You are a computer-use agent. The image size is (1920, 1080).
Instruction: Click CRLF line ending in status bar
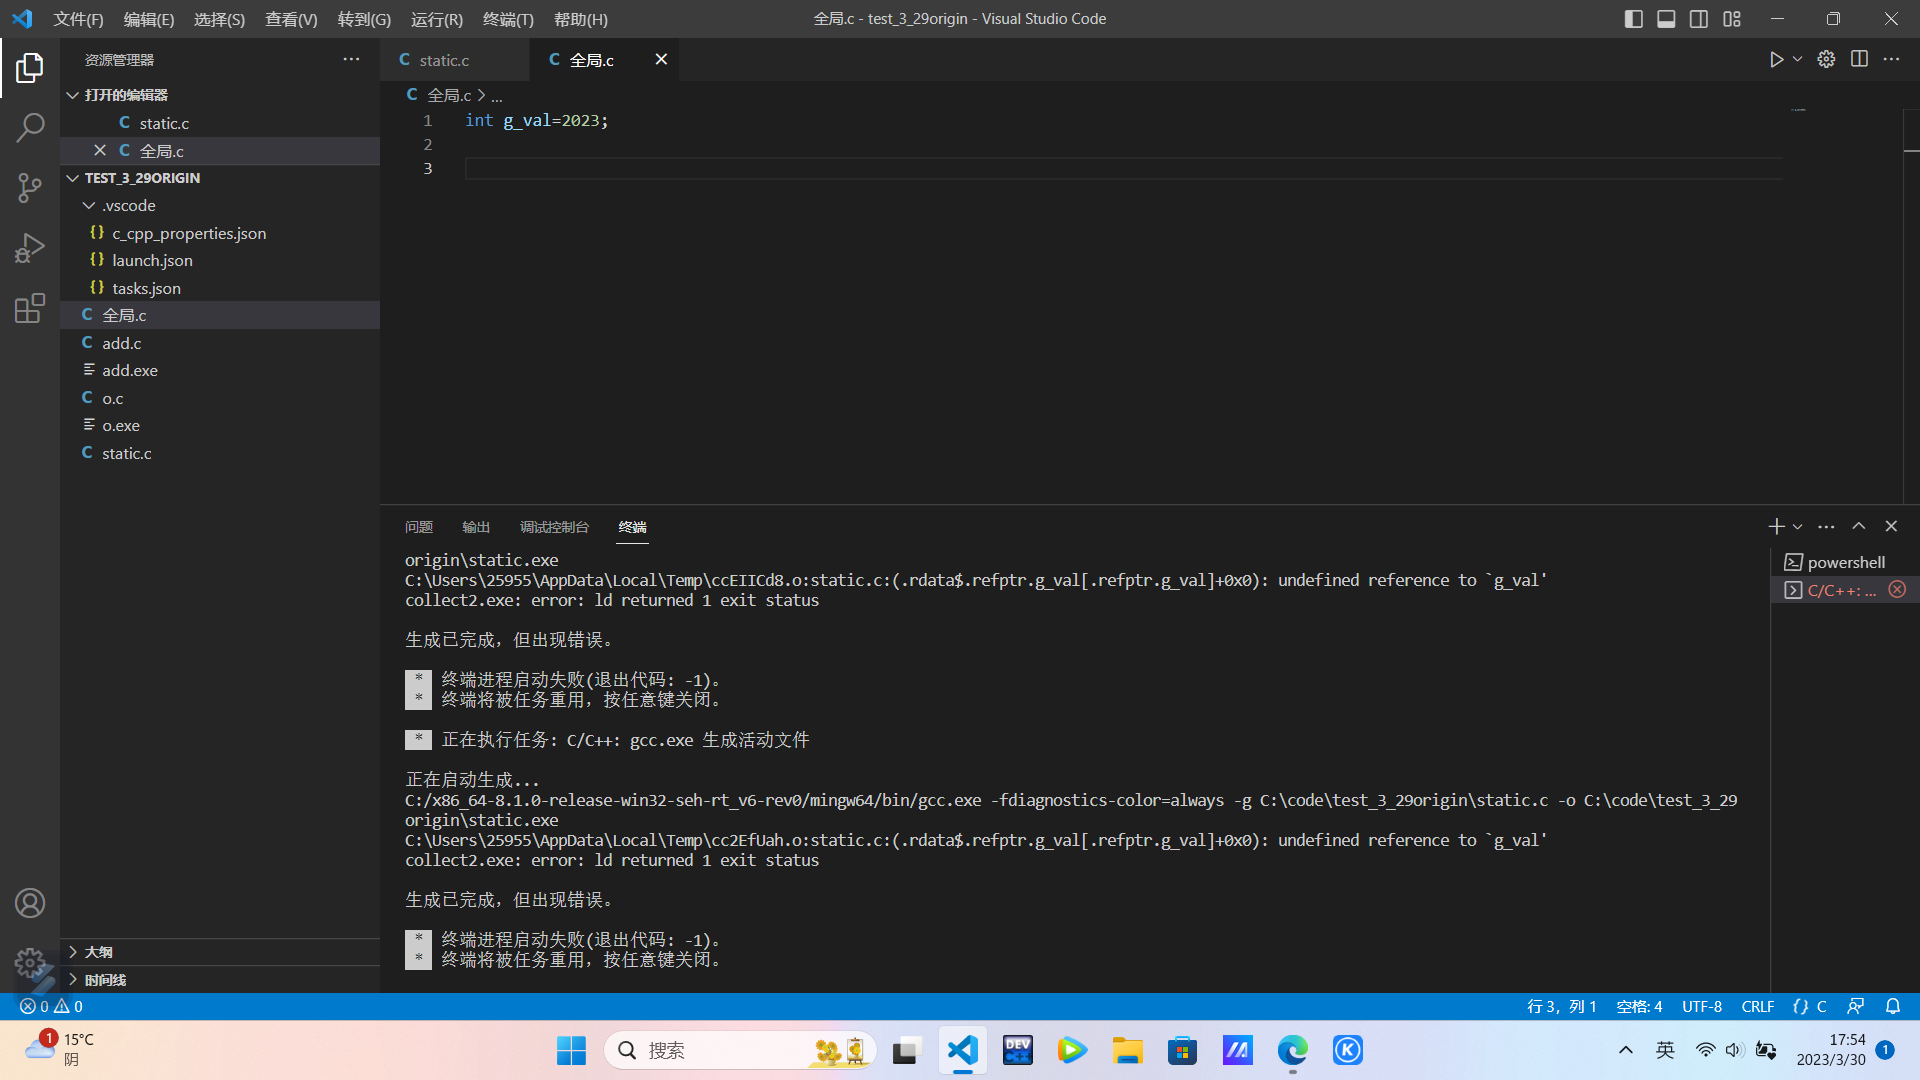click(x=1757, y=1006)
